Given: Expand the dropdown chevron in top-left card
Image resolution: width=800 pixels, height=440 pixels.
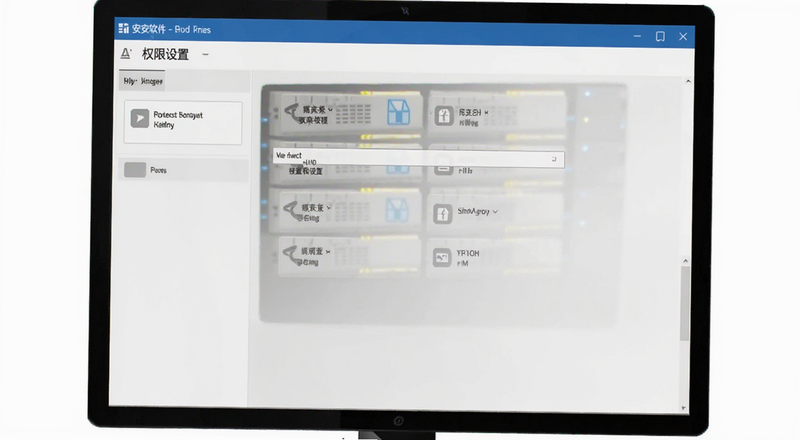Looking at the screenshot, I should 331,110.
